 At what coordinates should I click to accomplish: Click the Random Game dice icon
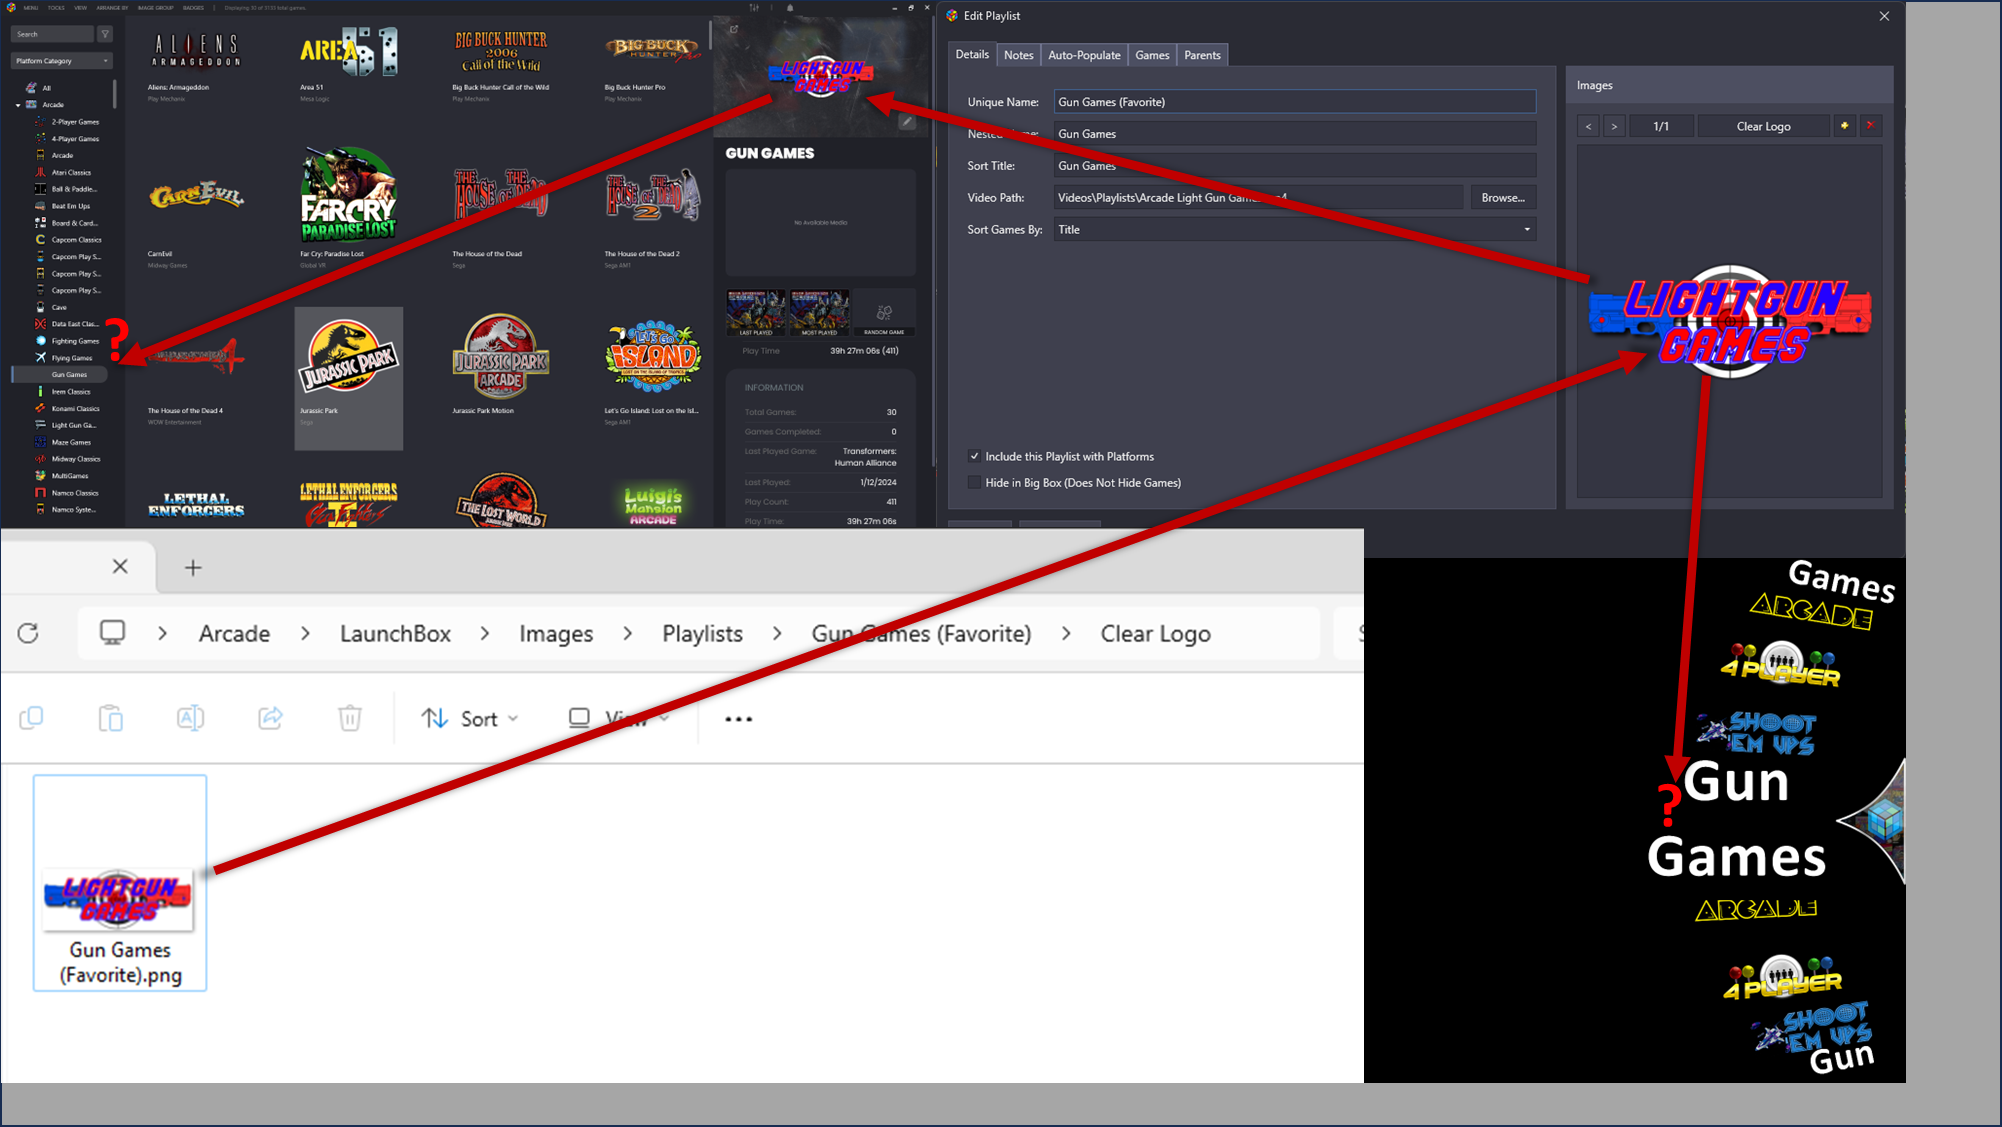[x=884, y=314]
